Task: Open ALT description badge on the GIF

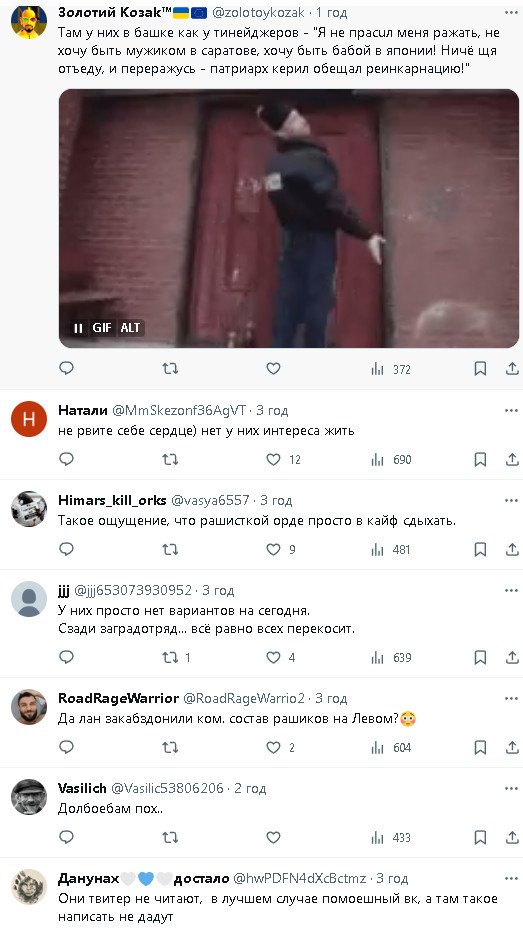Action: pos(130,328)
